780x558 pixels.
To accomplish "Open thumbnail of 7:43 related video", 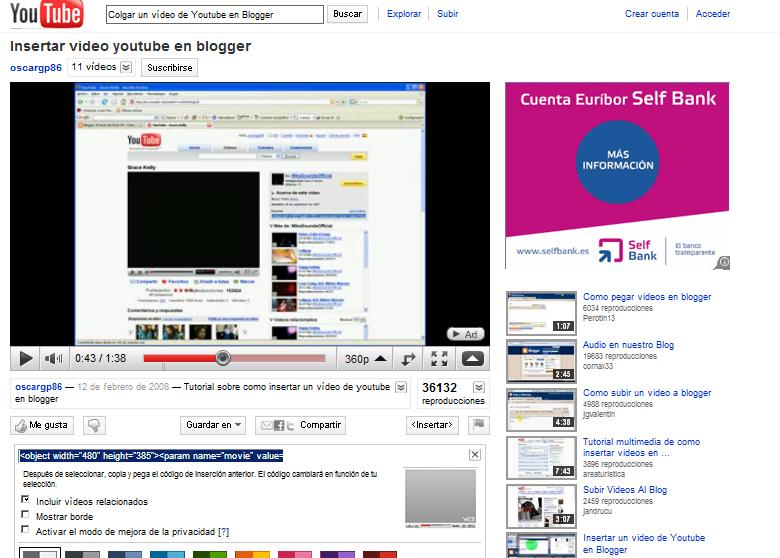I will (541, 458).
